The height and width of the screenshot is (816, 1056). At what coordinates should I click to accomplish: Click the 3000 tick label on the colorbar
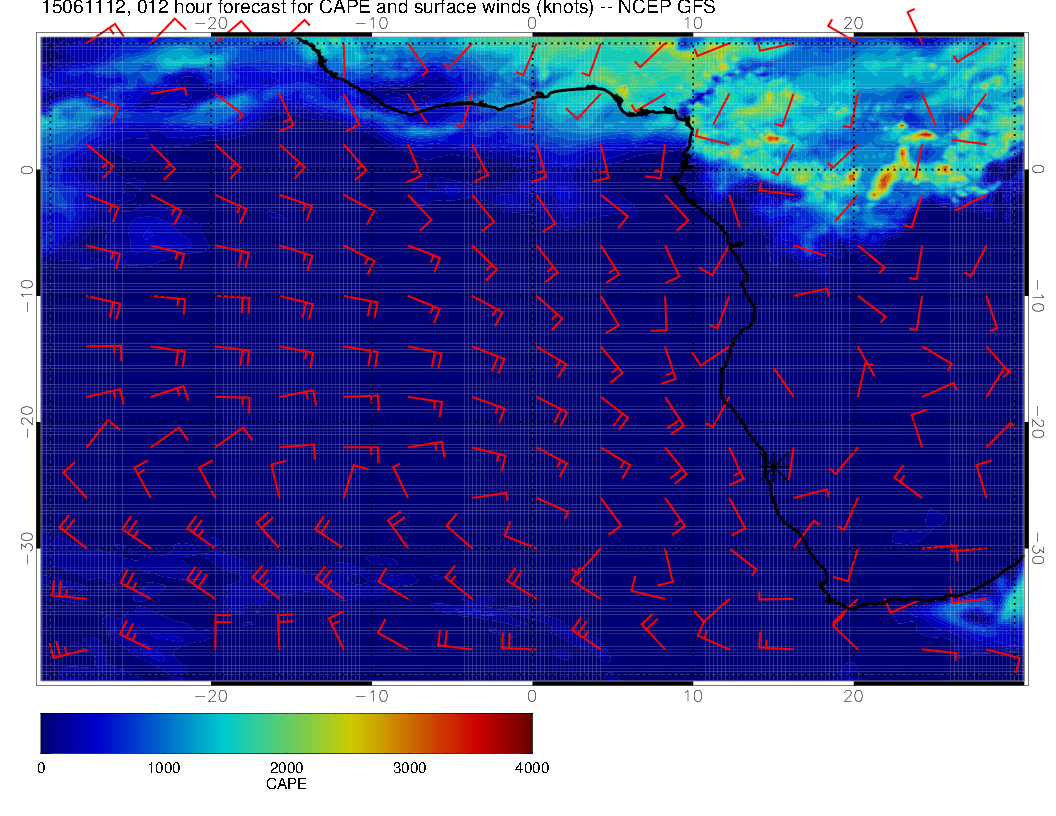coord(409,768)
